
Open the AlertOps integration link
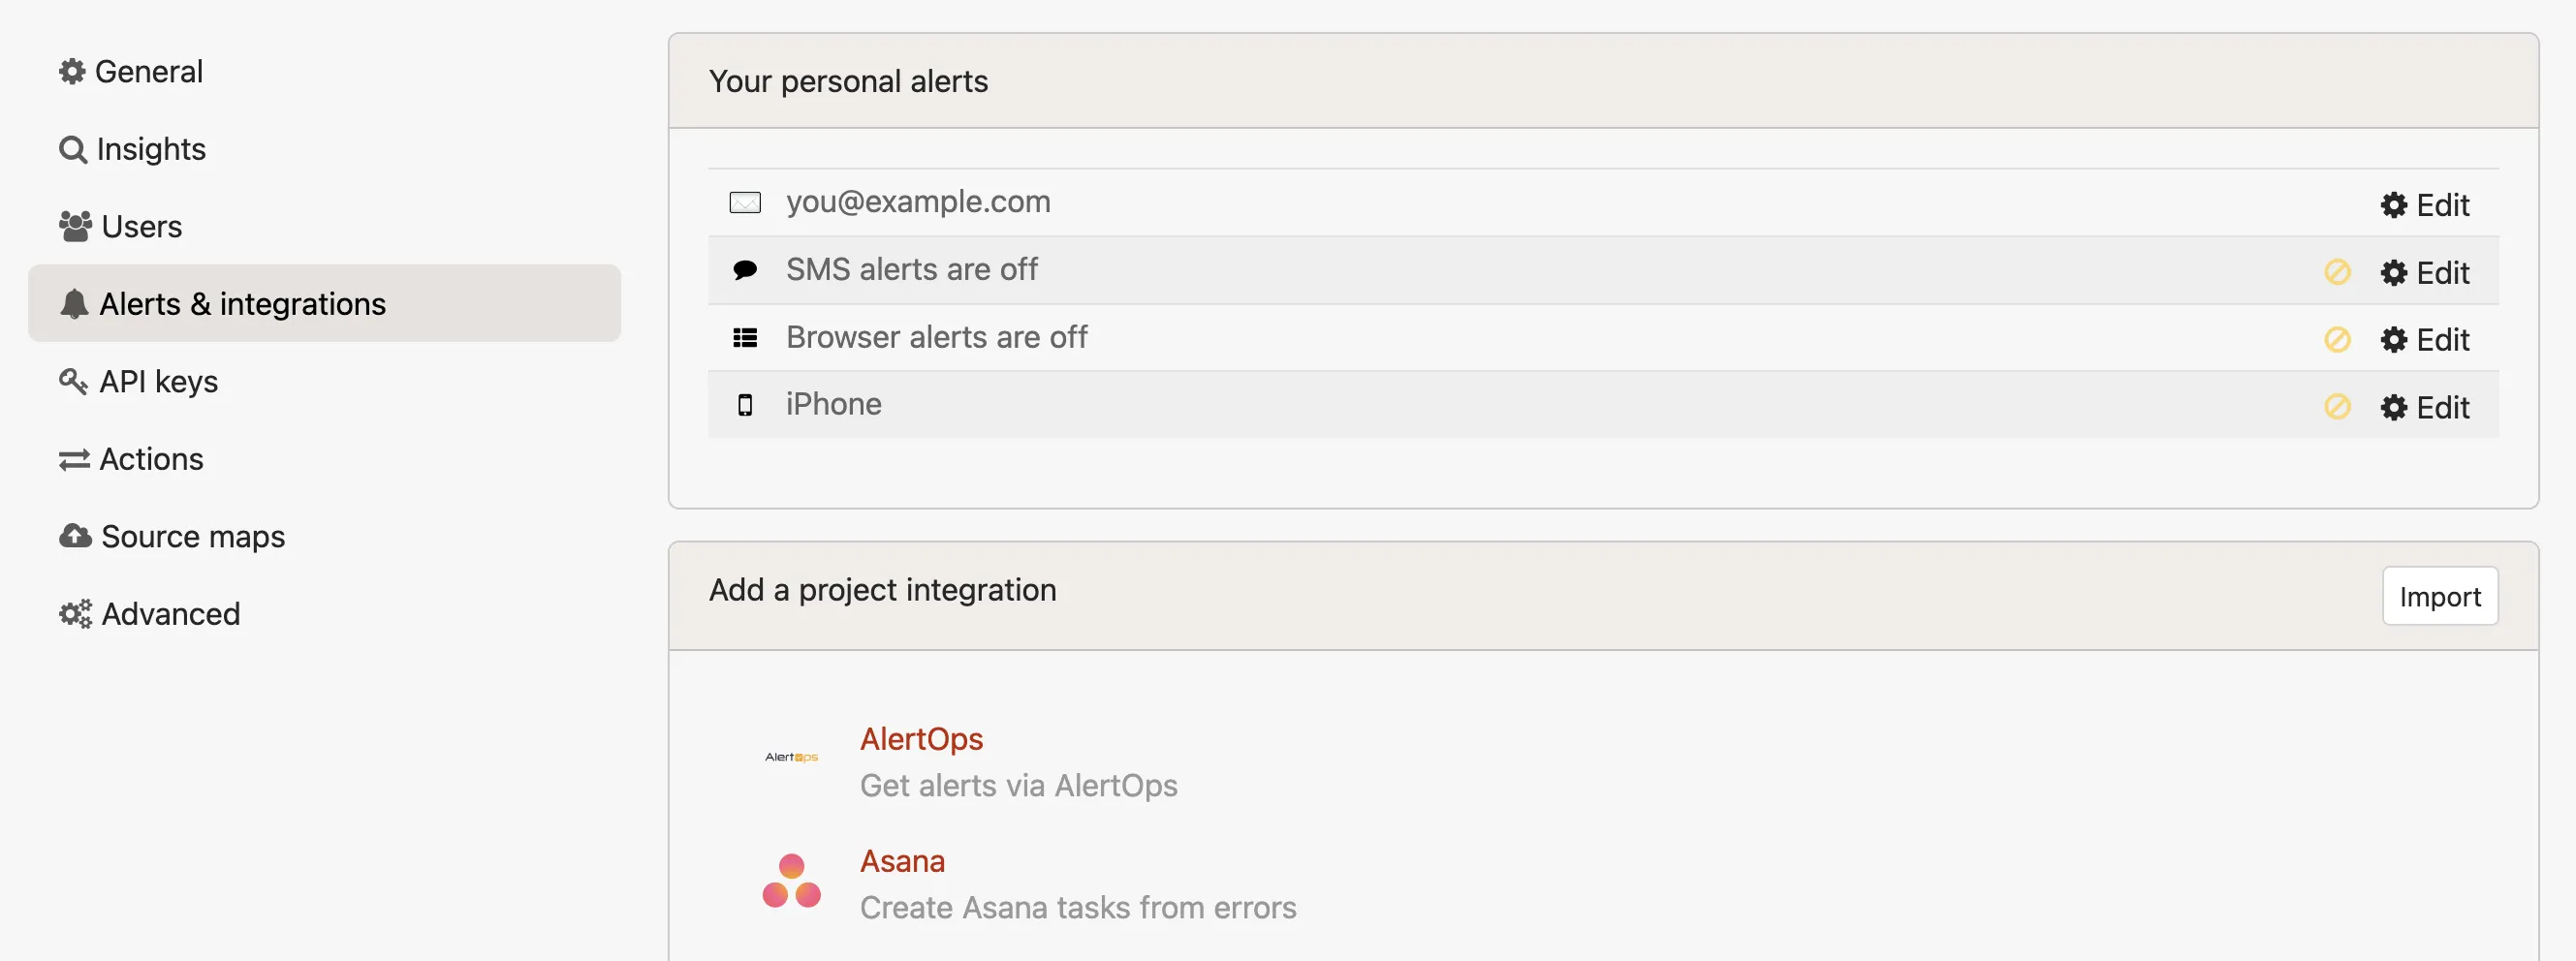(x=921, y=739)
